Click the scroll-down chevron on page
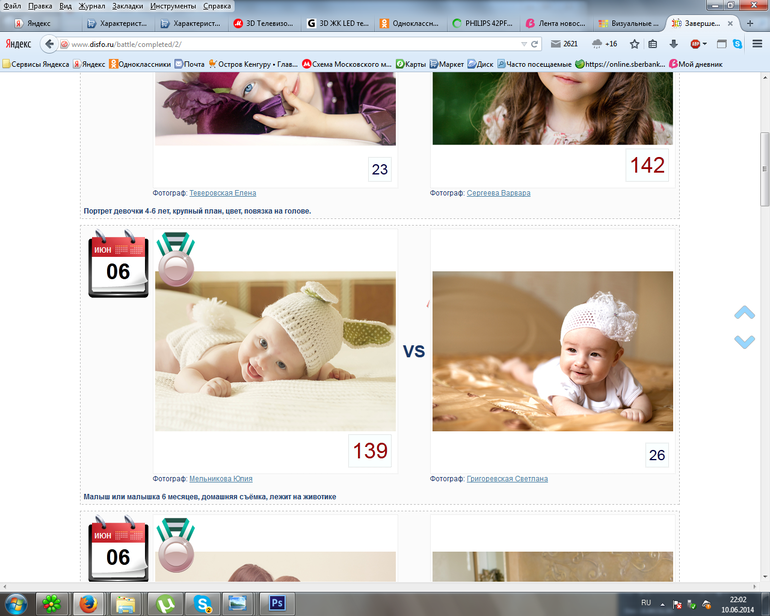This screenshot has width=770, height=616. click(744, 342)
